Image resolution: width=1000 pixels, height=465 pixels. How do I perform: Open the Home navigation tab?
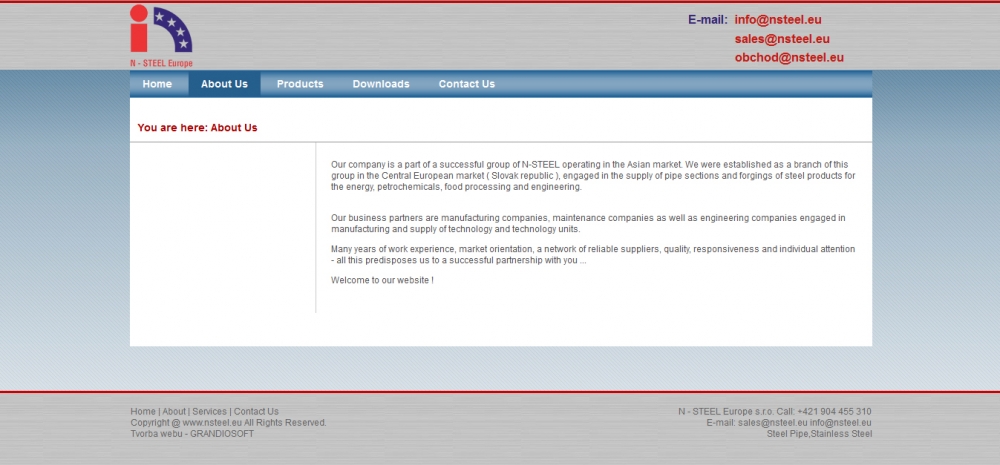pos(157,84)
